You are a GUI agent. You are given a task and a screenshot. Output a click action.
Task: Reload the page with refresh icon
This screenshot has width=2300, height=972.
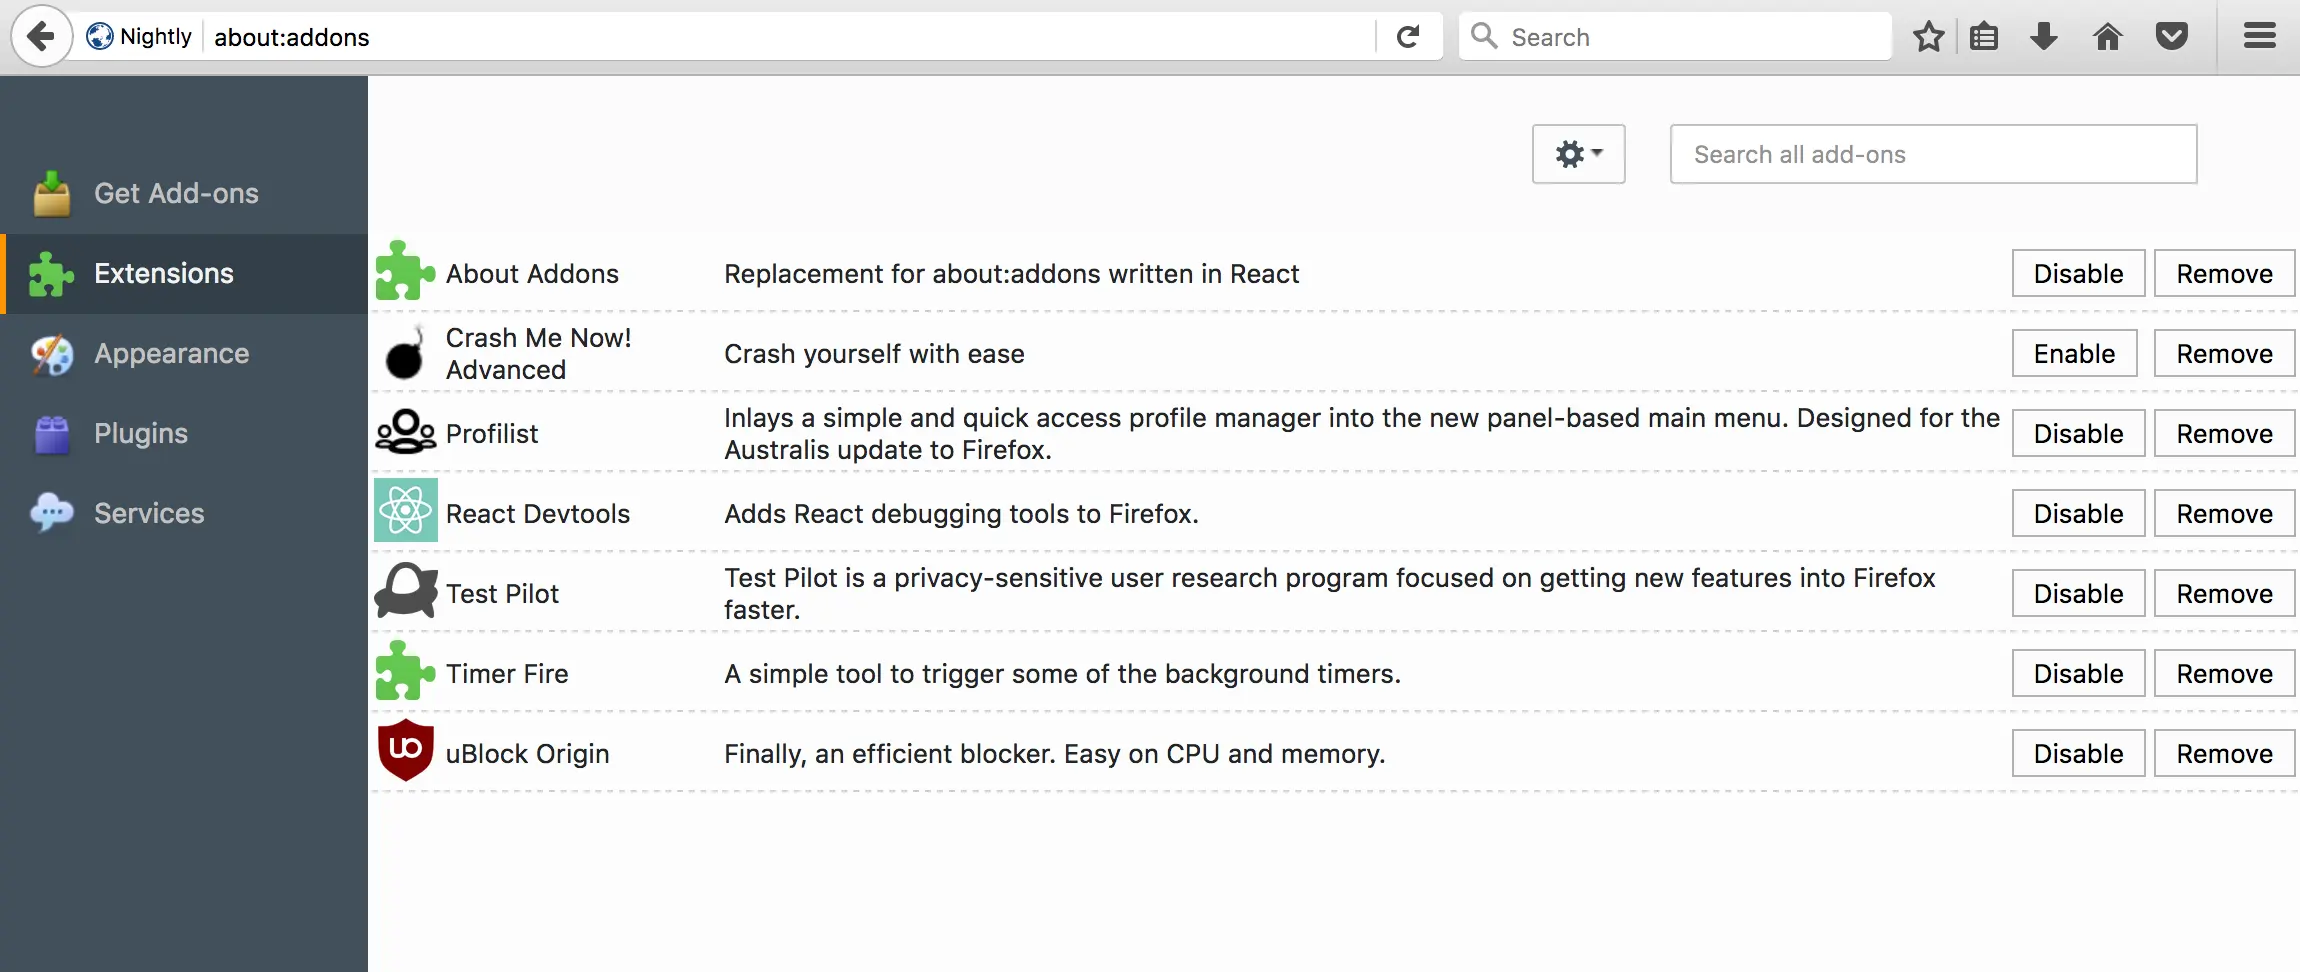click(1408, 37)
